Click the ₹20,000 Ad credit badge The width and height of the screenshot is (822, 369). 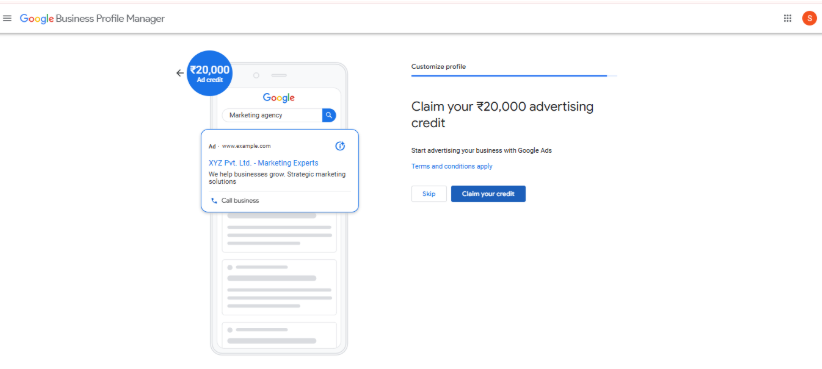(x=210, y=73)
